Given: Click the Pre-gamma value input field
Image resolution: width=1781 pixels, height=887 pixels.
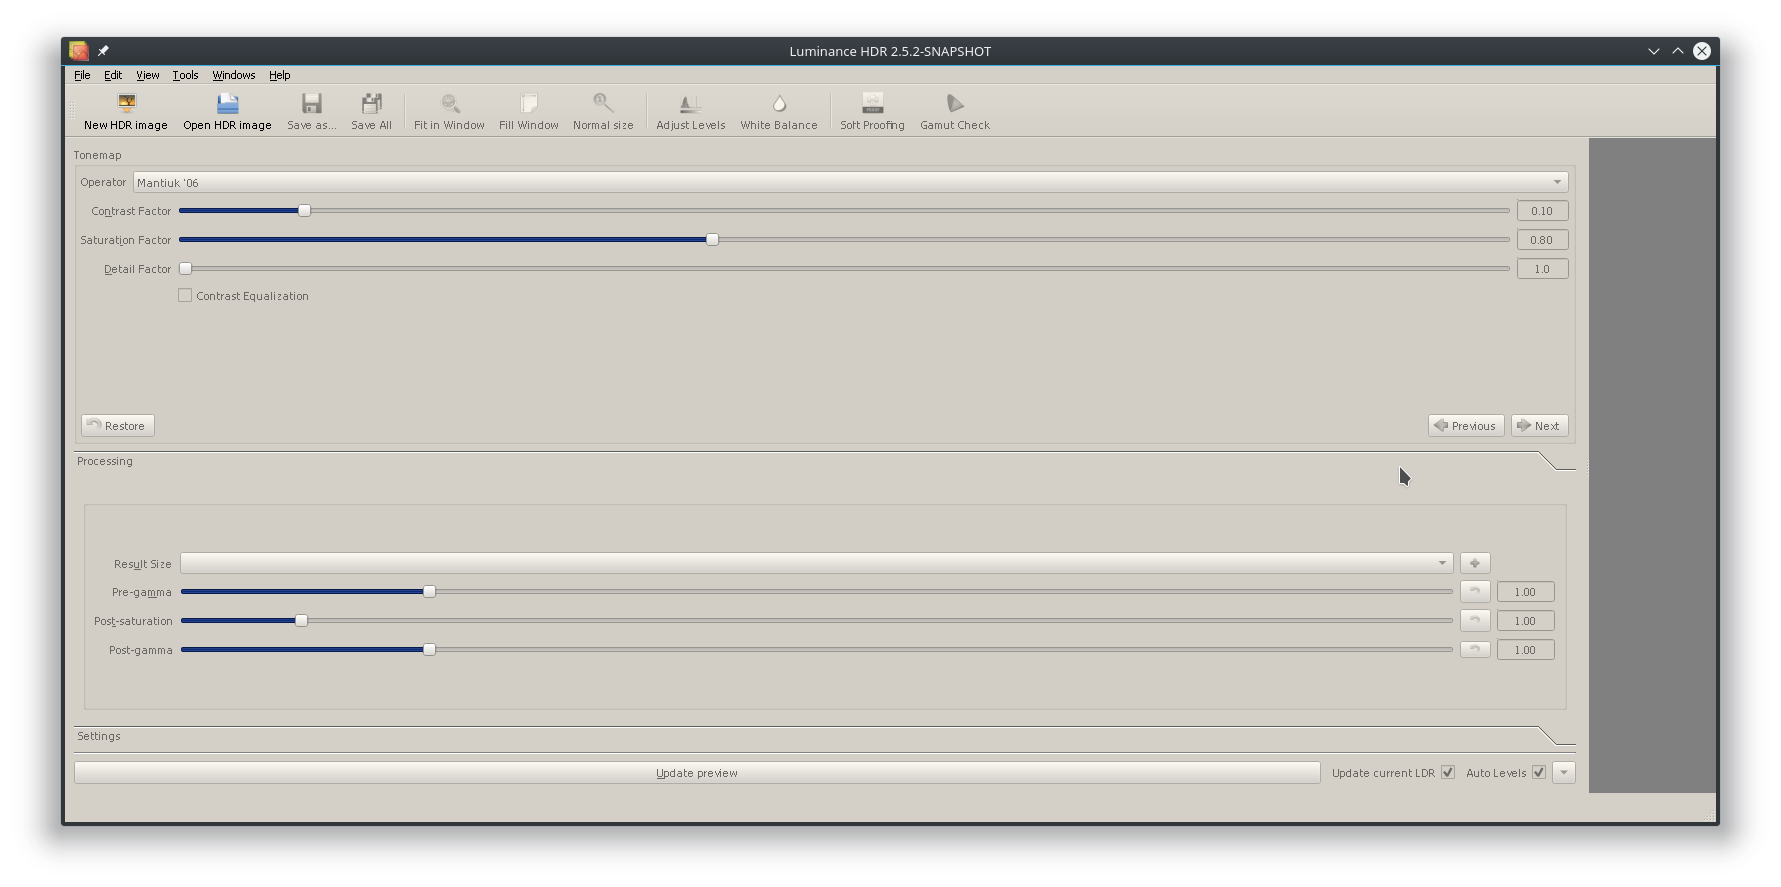Looking at the screenshot, I should click(1524, 592).
